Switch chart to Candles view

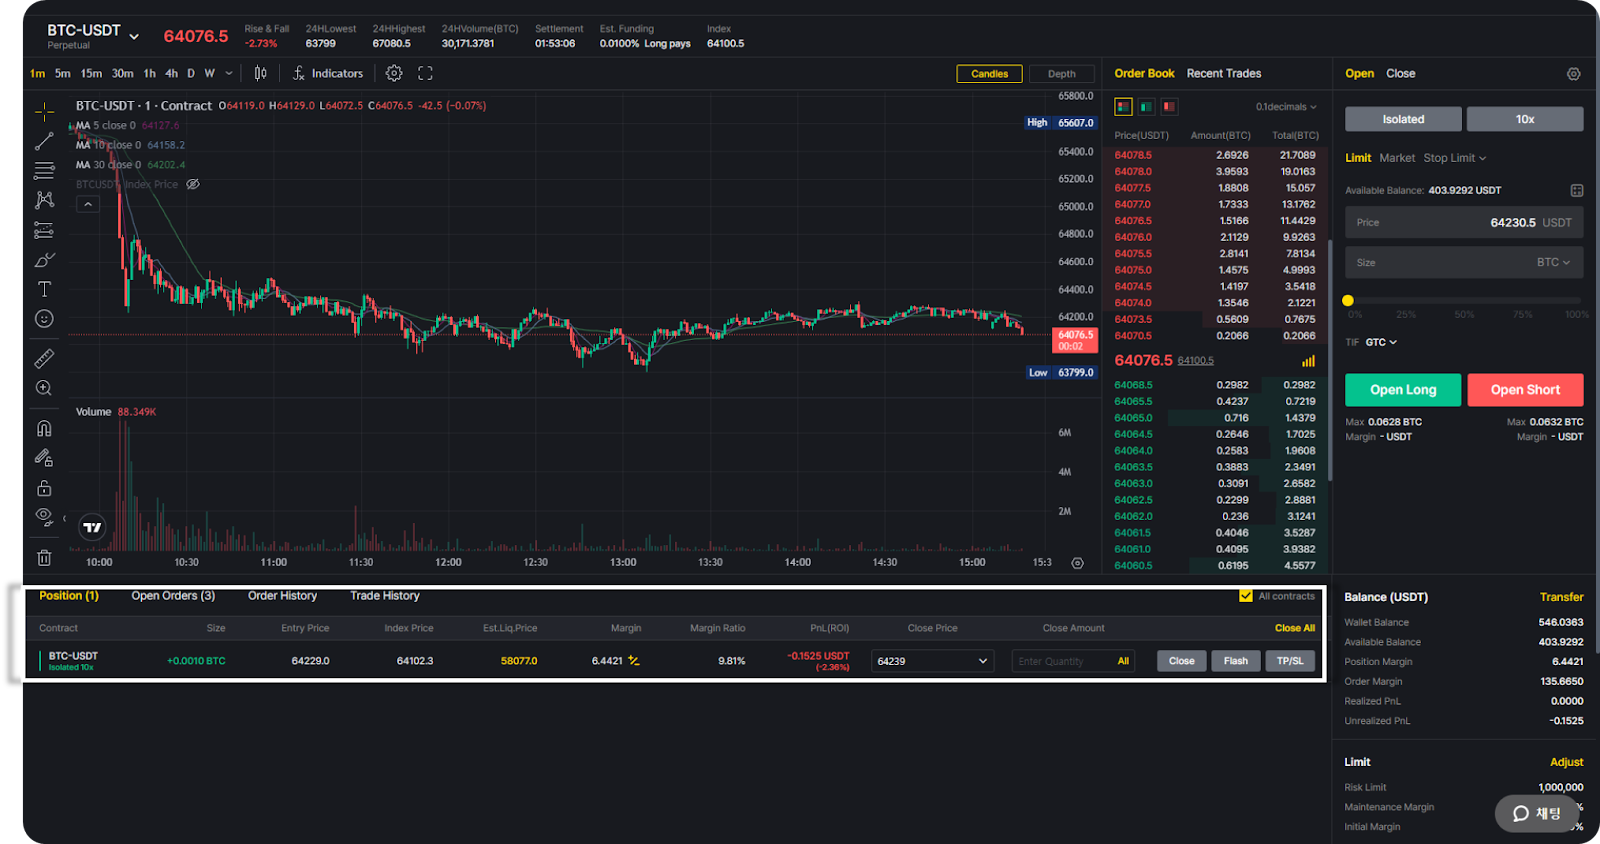tap(989, 74)
